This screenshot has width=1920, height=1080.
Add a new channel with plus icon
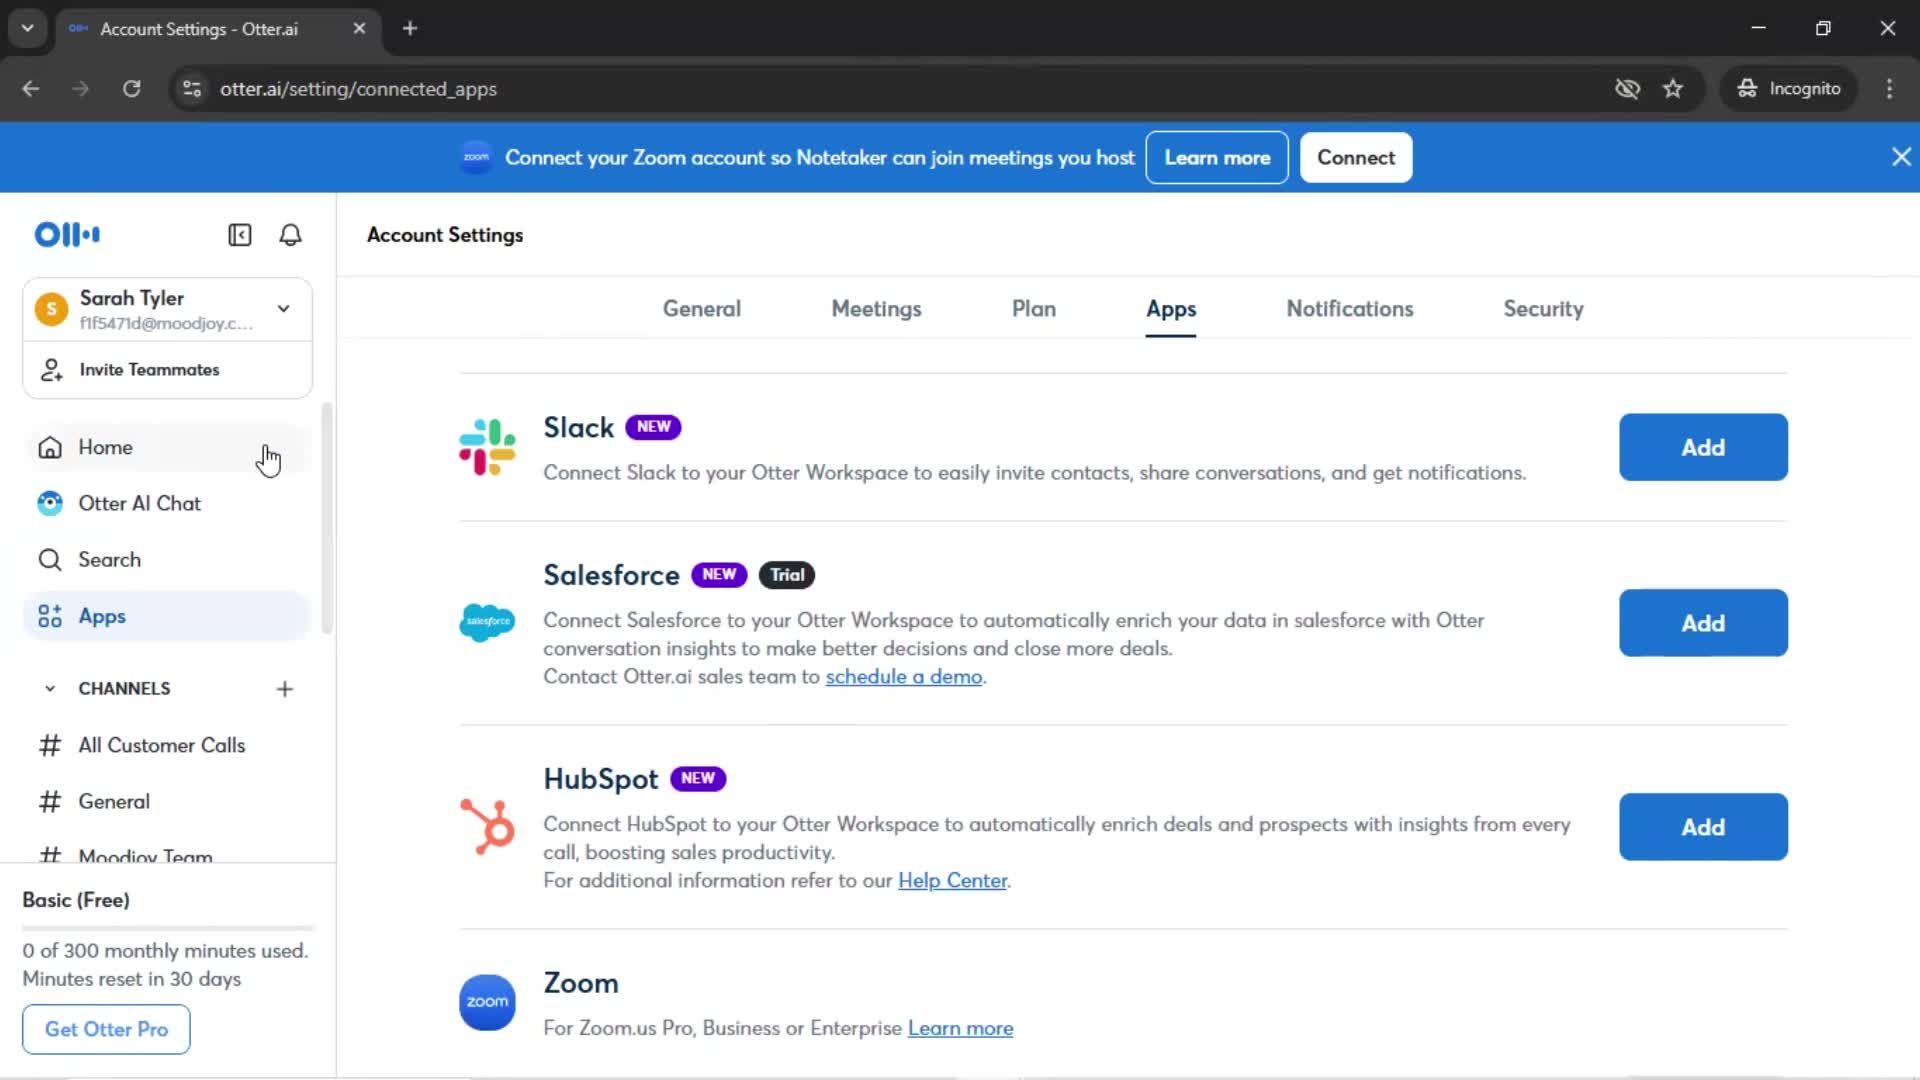[285, 689]
